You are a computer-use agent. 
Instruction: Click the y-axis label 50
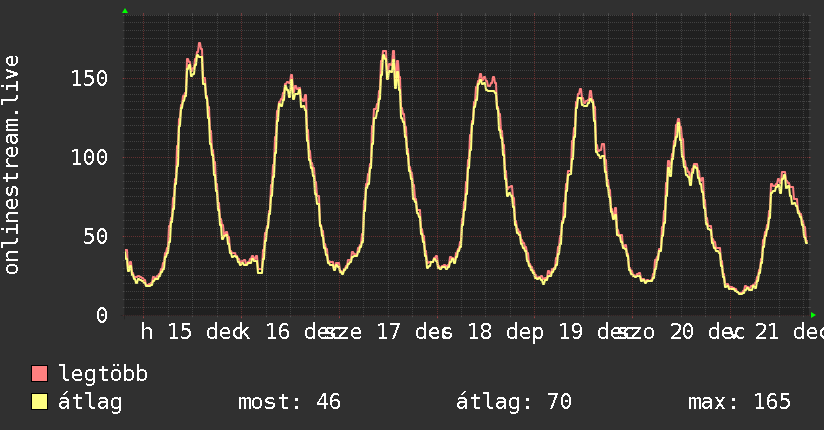(96, 237)
